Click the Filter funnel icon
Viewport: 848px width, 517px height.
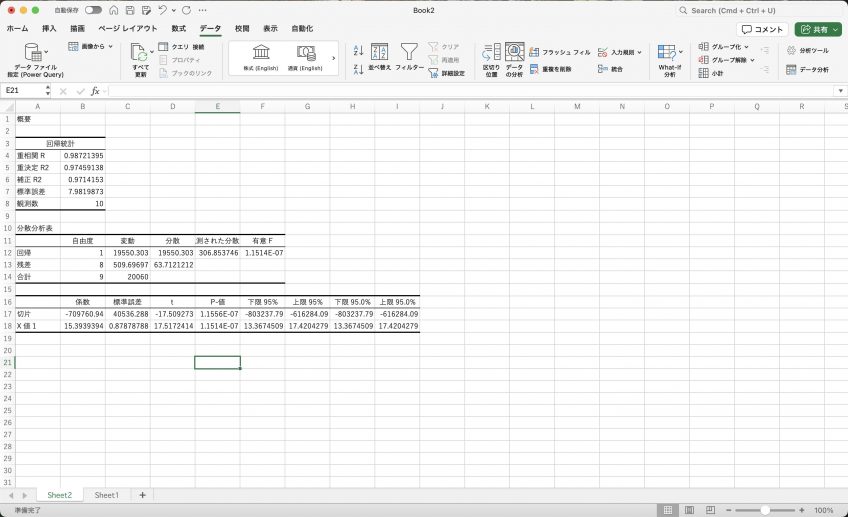coord(409,52)
